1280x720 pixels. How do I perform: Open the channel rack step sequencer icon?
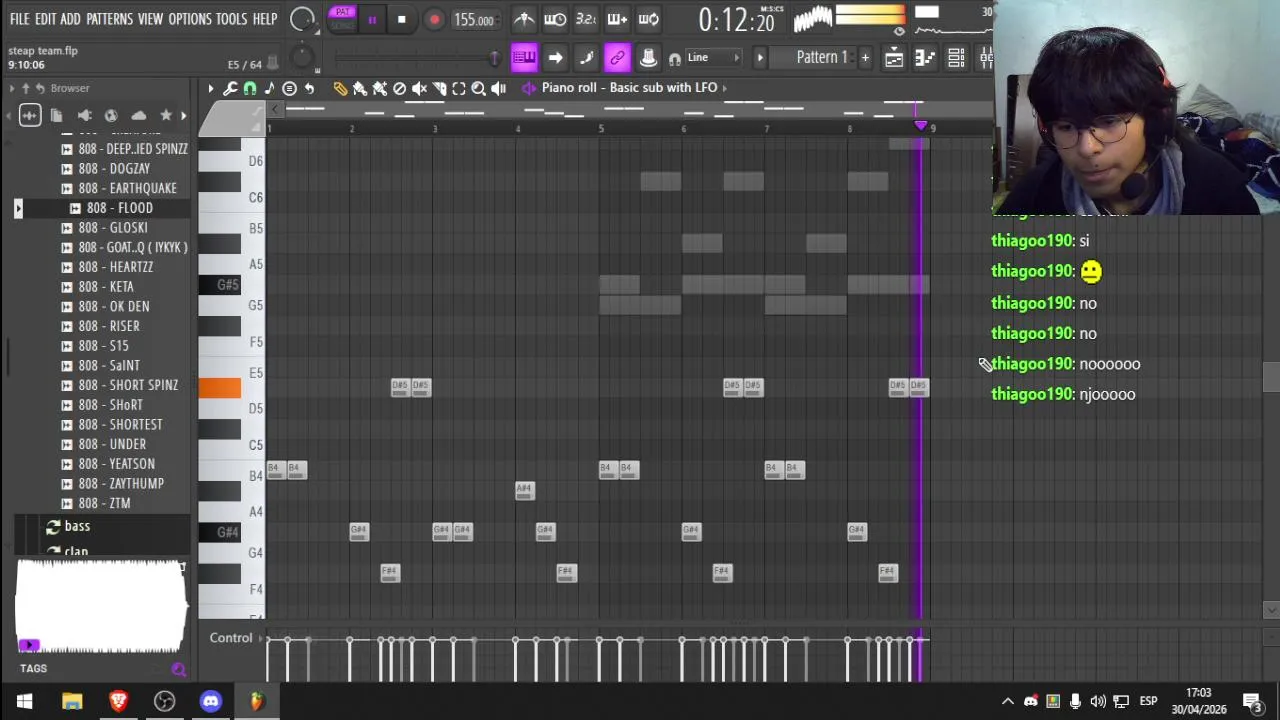pyautogui.click(x=956, y=58)
